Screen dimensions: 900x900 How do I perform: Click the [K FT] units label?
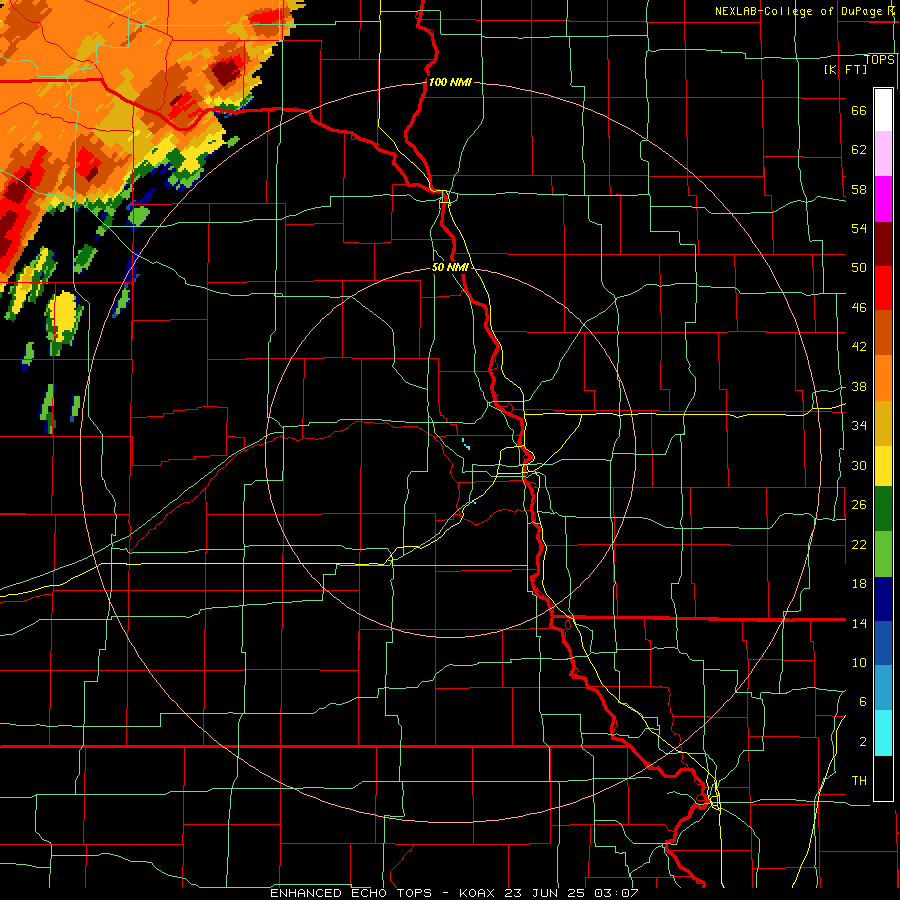pos(845,69)
